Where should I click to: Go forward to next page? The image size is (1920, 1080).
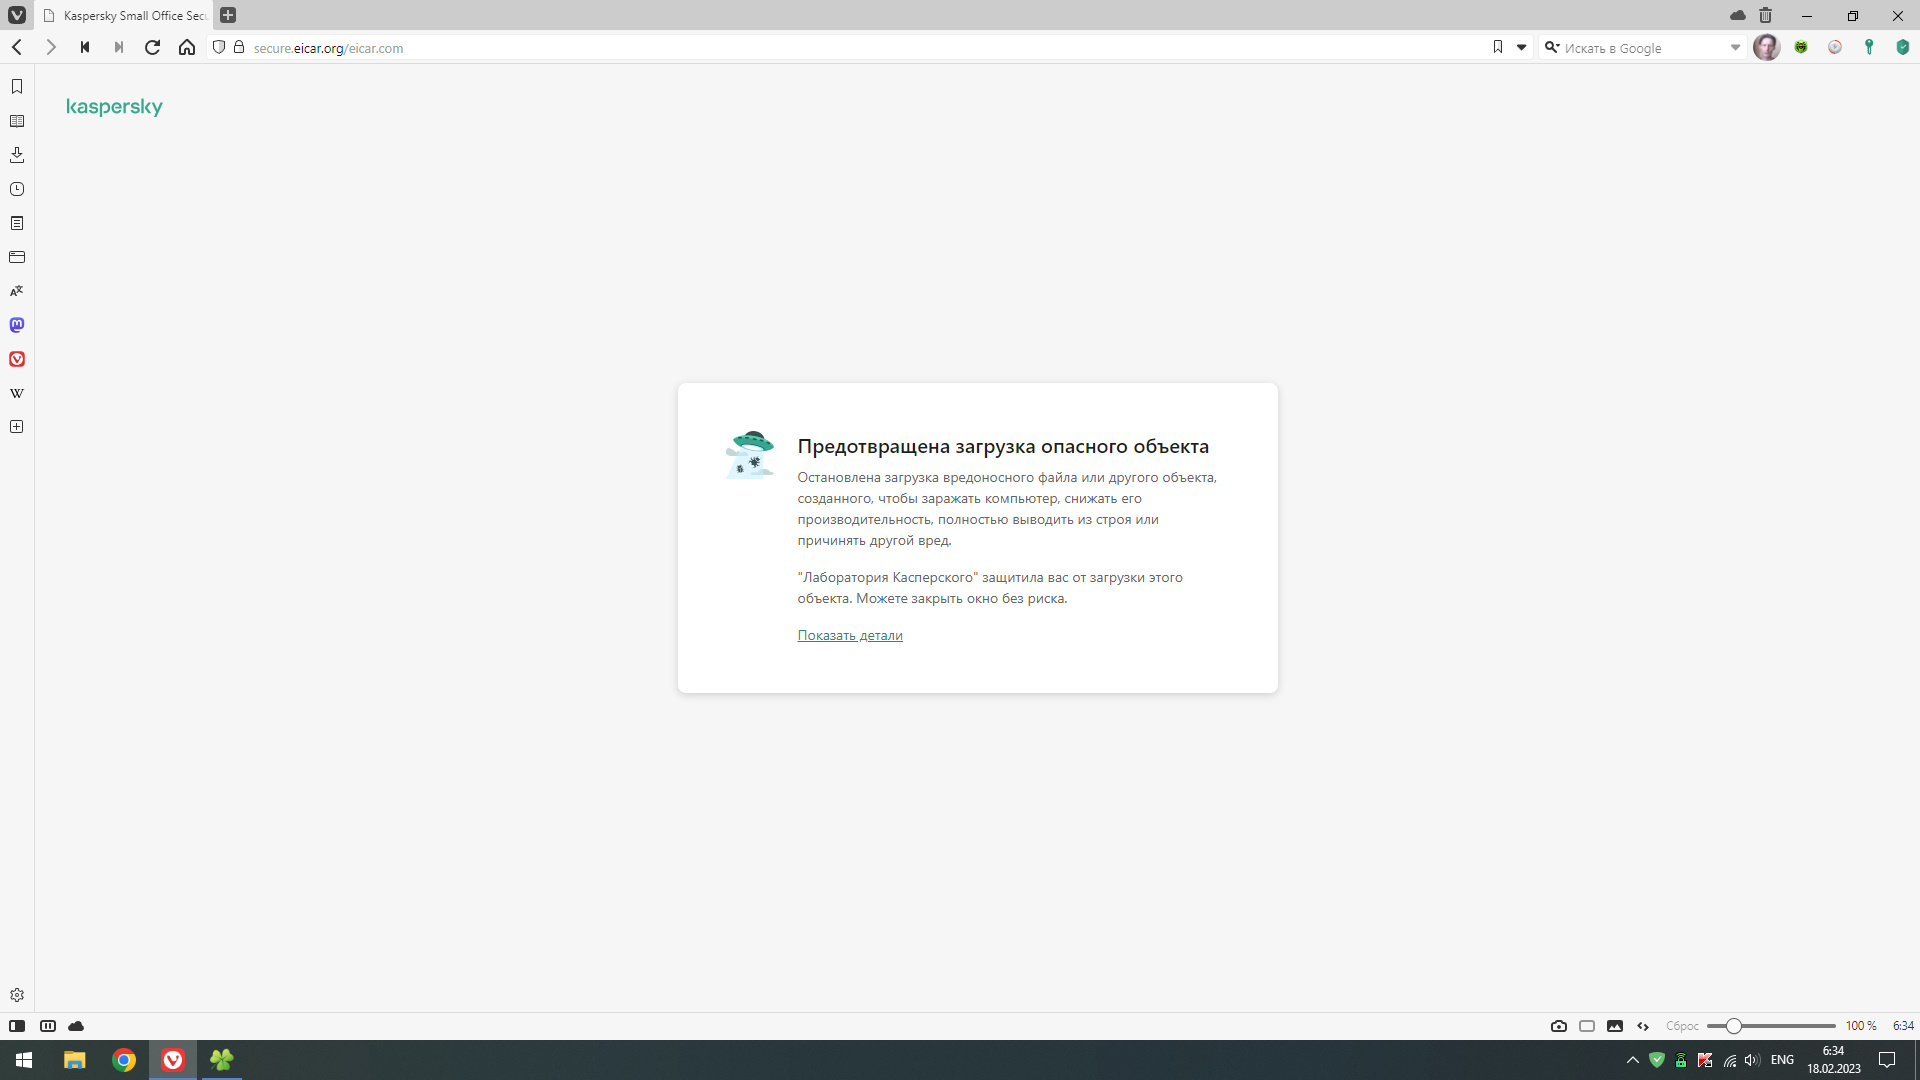(x=51, y=47)
